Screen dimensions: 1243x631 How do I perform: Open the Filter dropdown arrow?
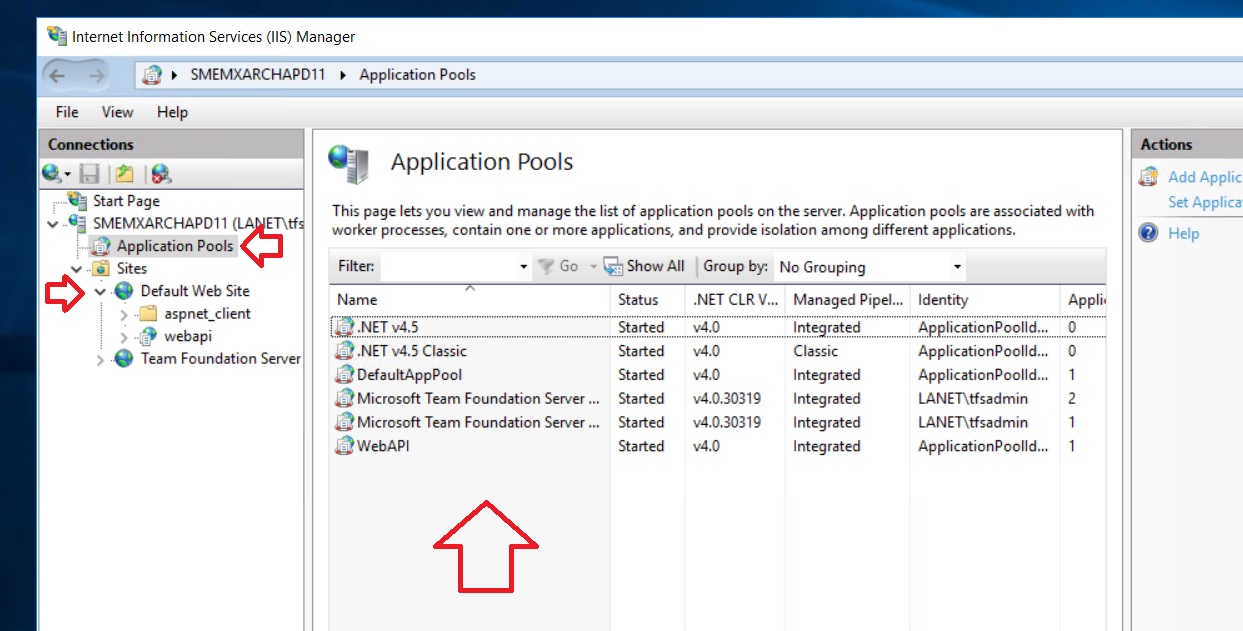point(524,267)
